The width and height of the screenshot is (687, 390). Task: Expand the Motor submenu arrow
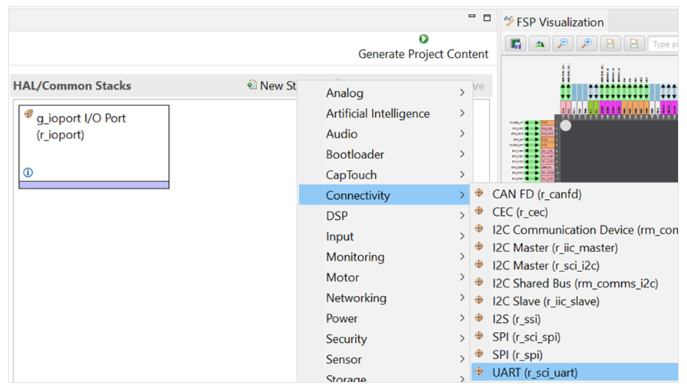tap(462, 277)
